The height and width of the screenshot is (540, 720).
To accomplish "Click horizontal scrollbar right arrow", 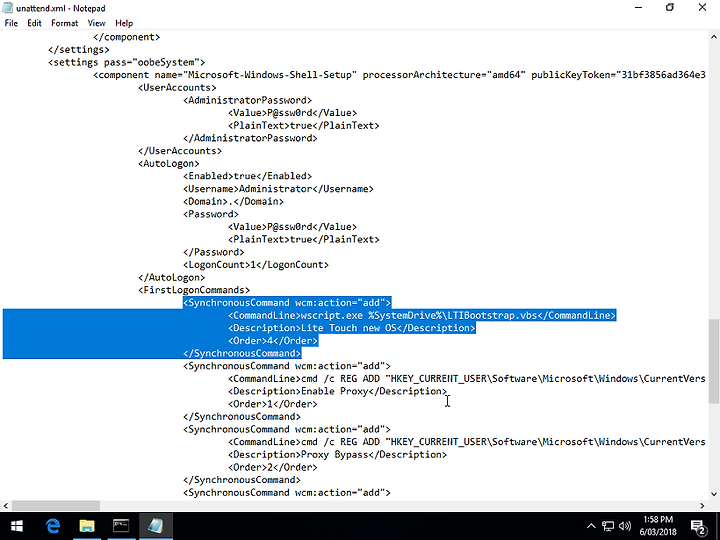I will [x=702, y=506].
